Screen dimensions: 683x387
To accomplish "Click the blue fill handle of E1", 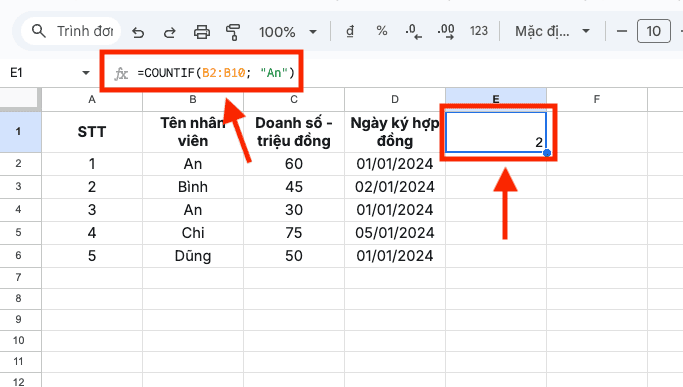I will coord(547,153).
